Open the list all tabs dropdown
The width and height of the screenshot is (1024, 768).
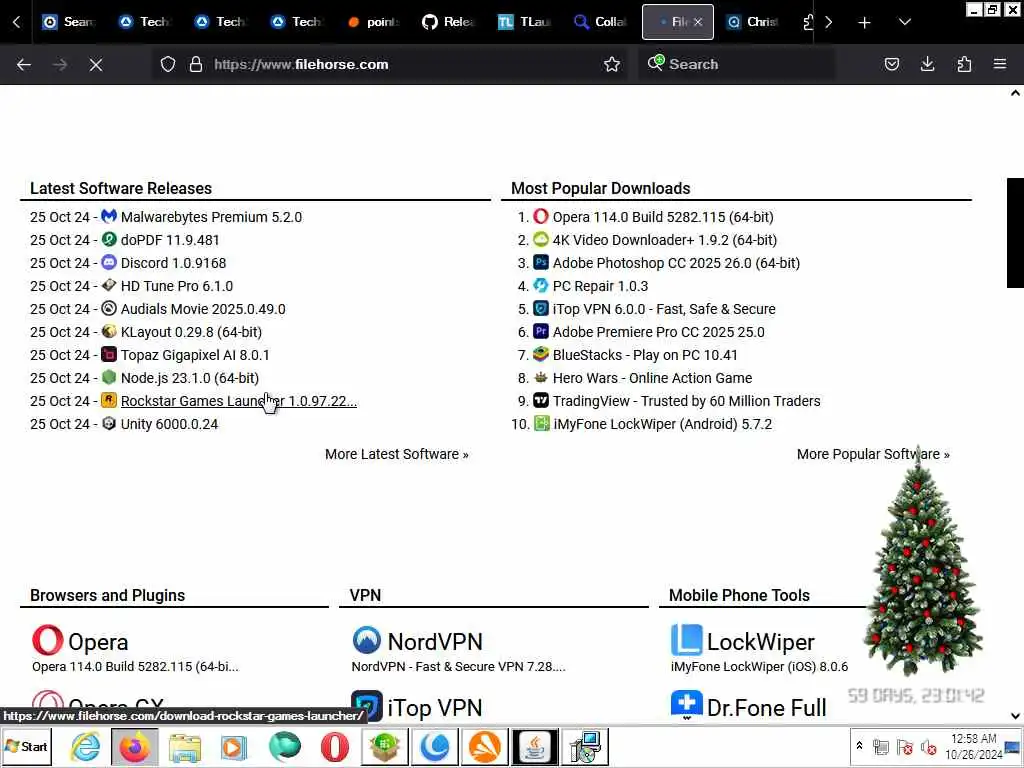[x=904, y=22]
